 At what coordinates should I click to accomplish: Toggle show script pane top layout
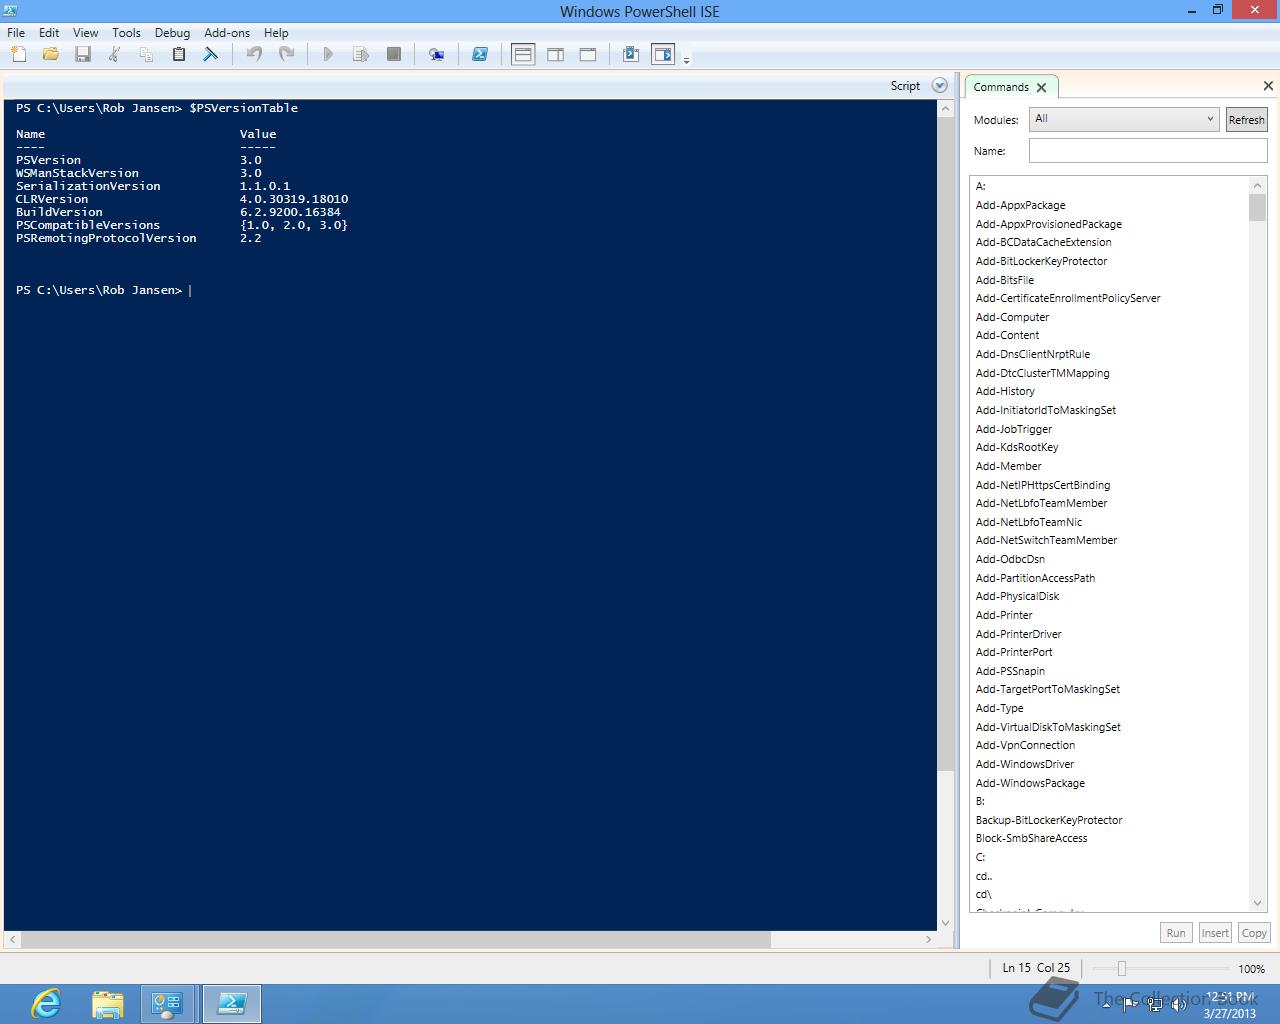point(523,55)
